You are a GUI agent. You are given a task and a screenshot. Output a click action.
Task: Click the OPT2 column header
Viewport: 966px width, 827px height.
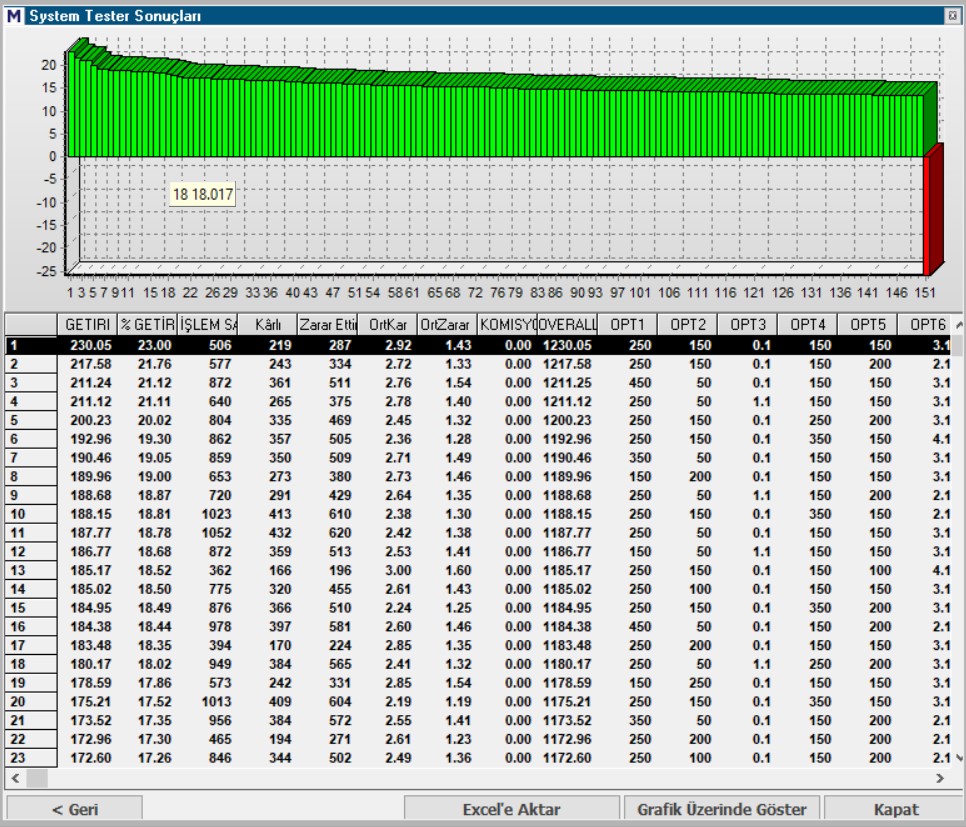click(688, 325)
